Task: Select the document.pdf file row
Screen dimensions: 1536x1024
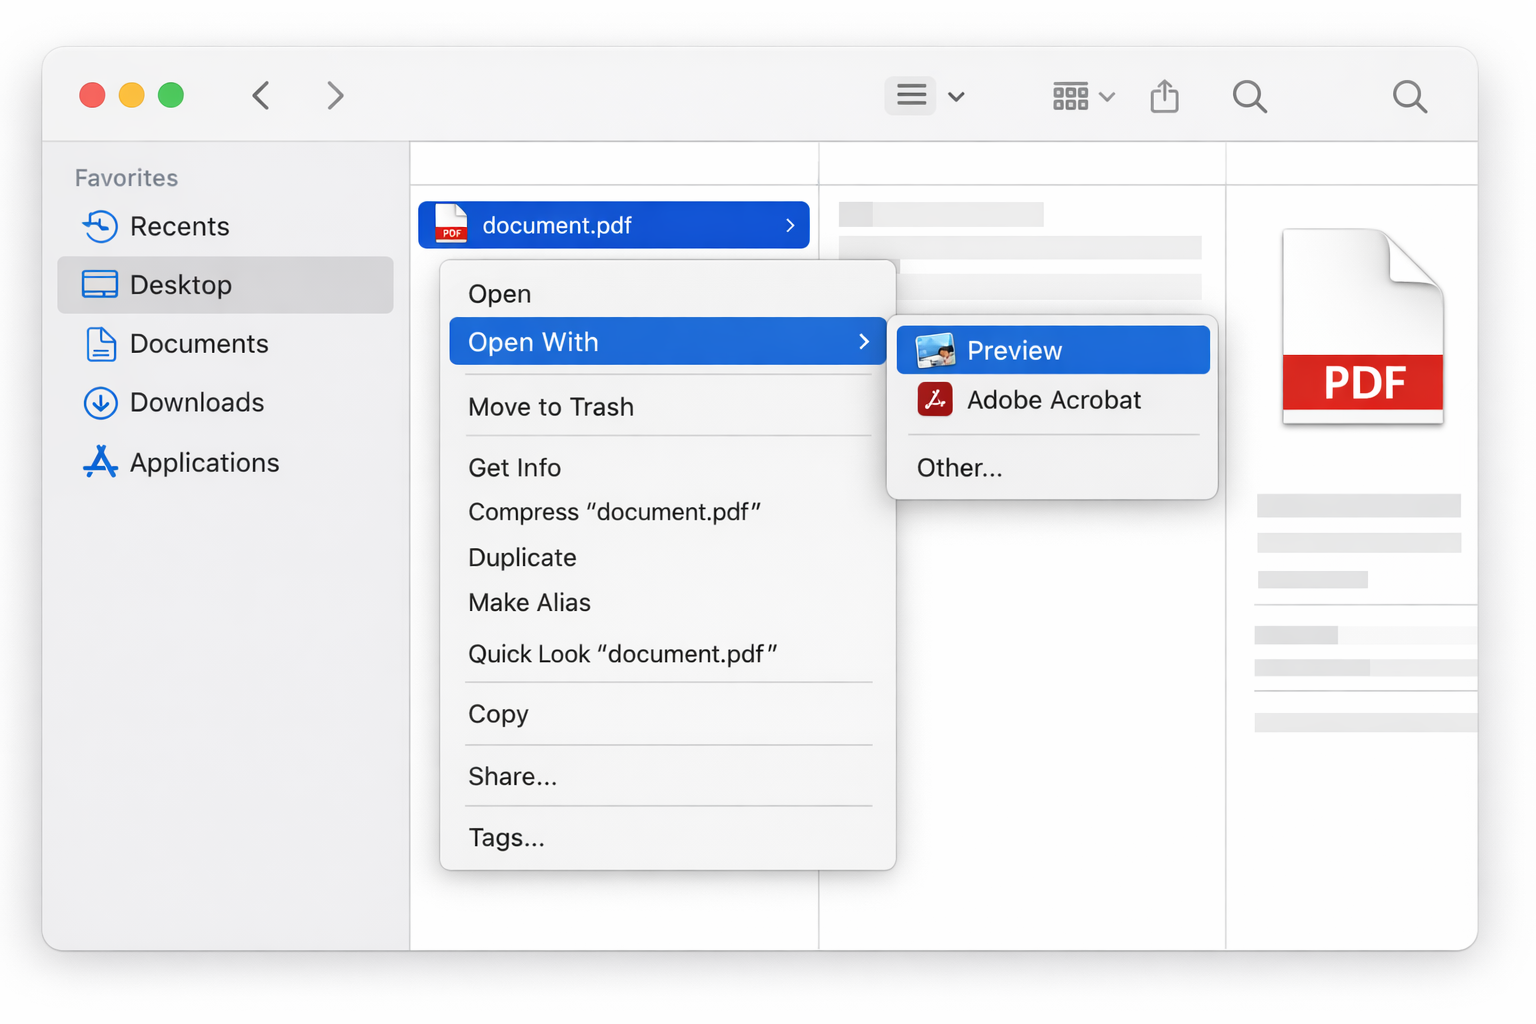Action: pyautogui.click(x=614, y=225)
